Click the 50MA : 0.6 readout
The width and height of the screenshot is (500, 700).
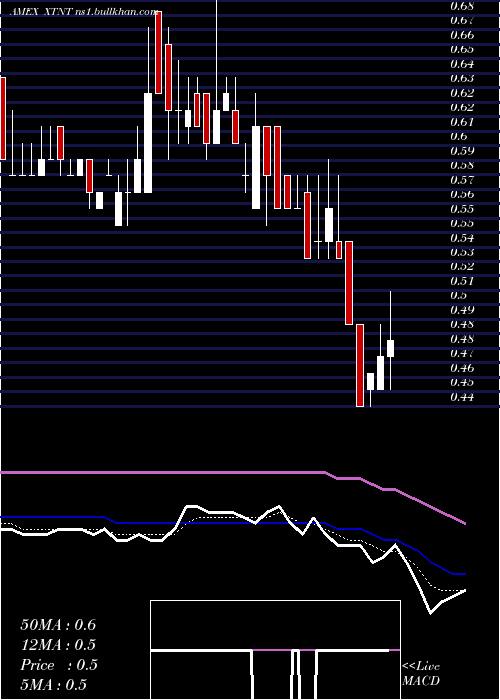click(58, 625)
